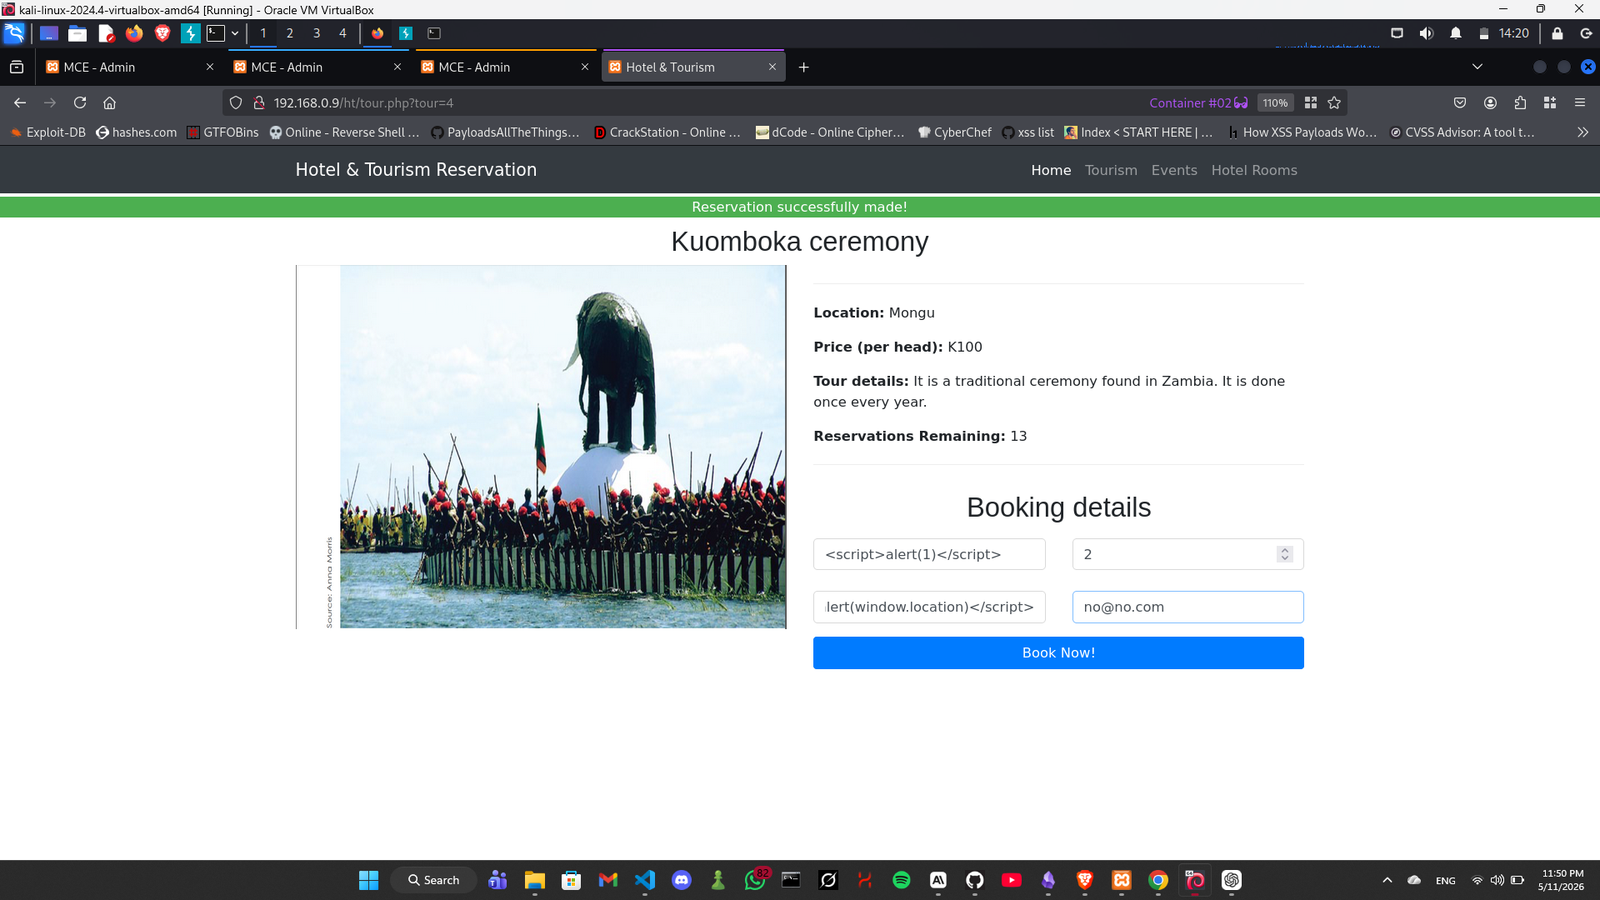
Task: Switch to the Hotel & Tourism tab
Action: click(x=692, y=67)
